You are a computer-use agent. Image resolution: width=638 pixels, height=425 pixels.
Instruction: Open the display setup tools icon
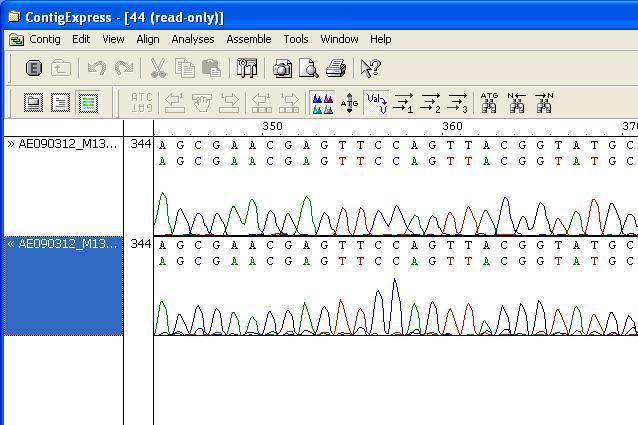[247, 68]
